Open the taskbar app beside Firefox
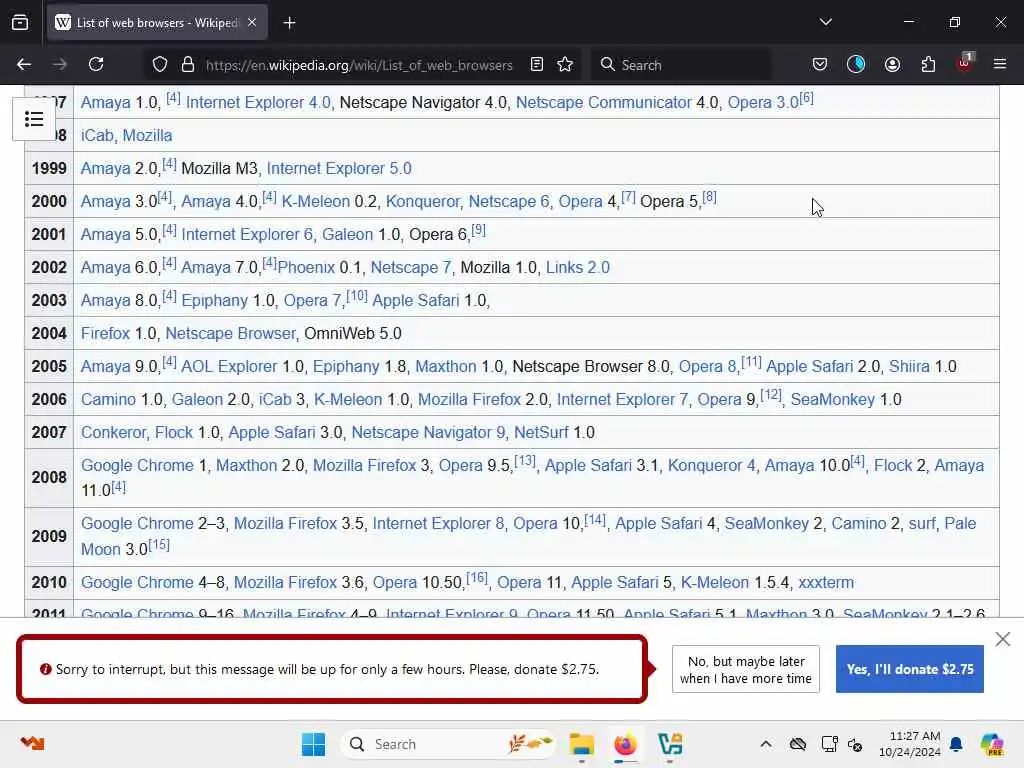The image size is (1024, 768). [669, 744]
